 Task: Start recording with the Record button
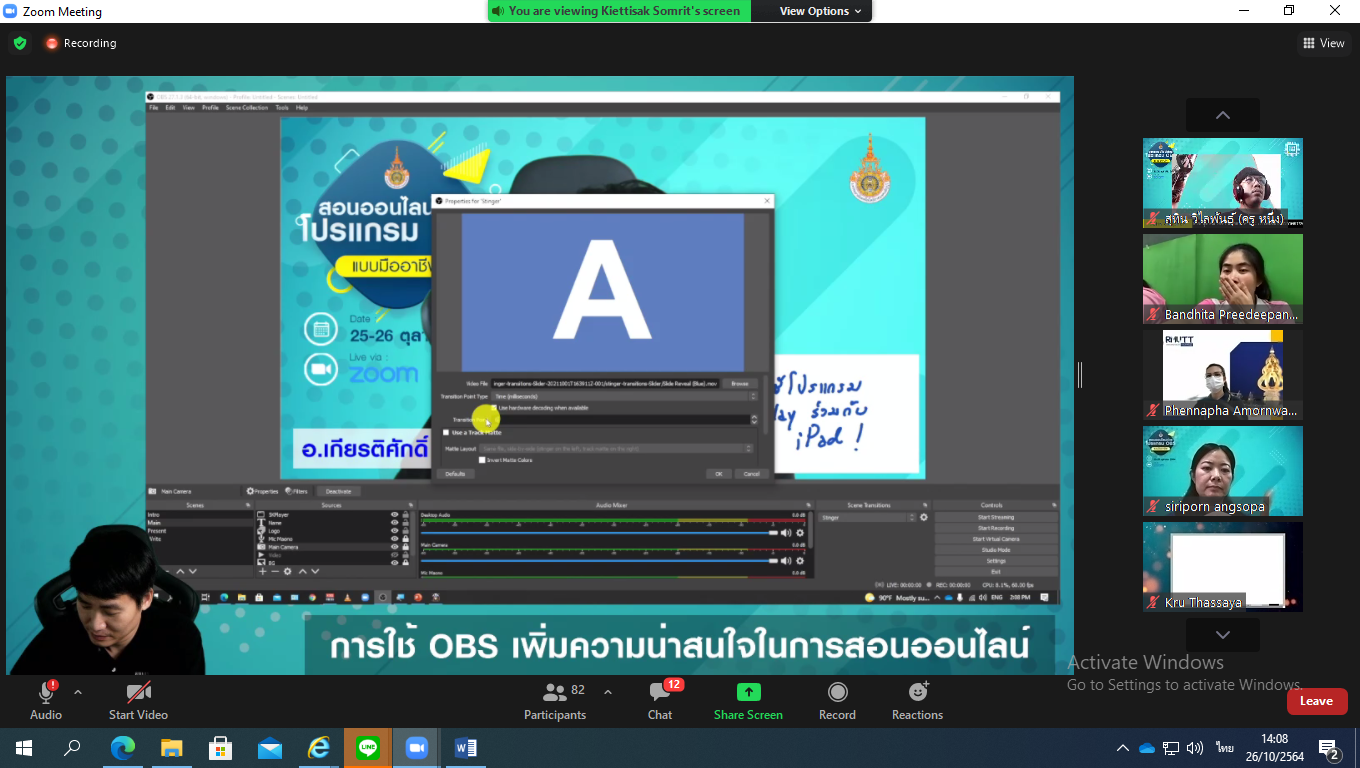click(x=837, y=701)
